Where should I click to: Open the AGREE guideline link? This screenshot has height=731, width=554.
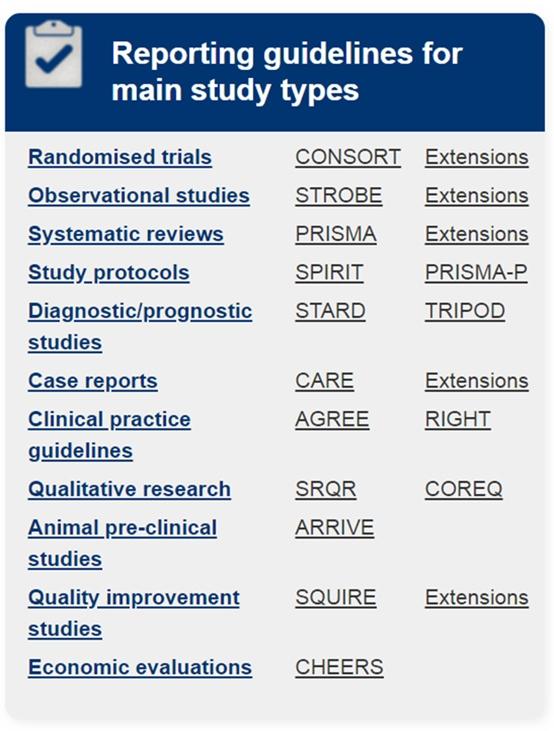pyautogui.click(x=332, y=420)
